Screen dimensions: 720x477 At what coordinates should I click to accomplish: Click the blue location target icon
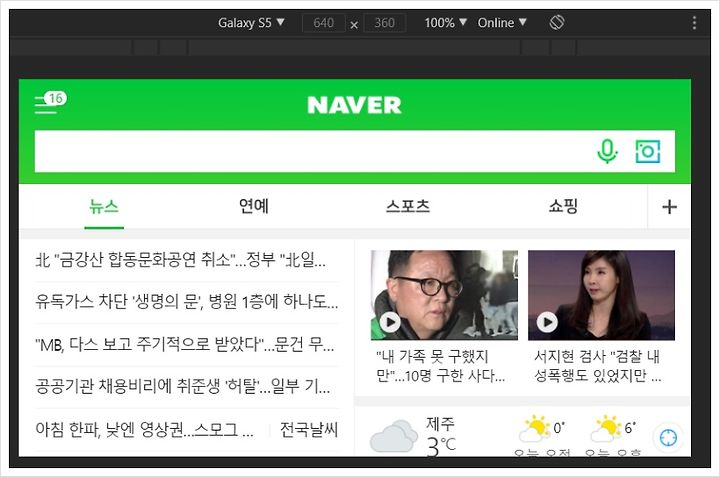[668, 438]
